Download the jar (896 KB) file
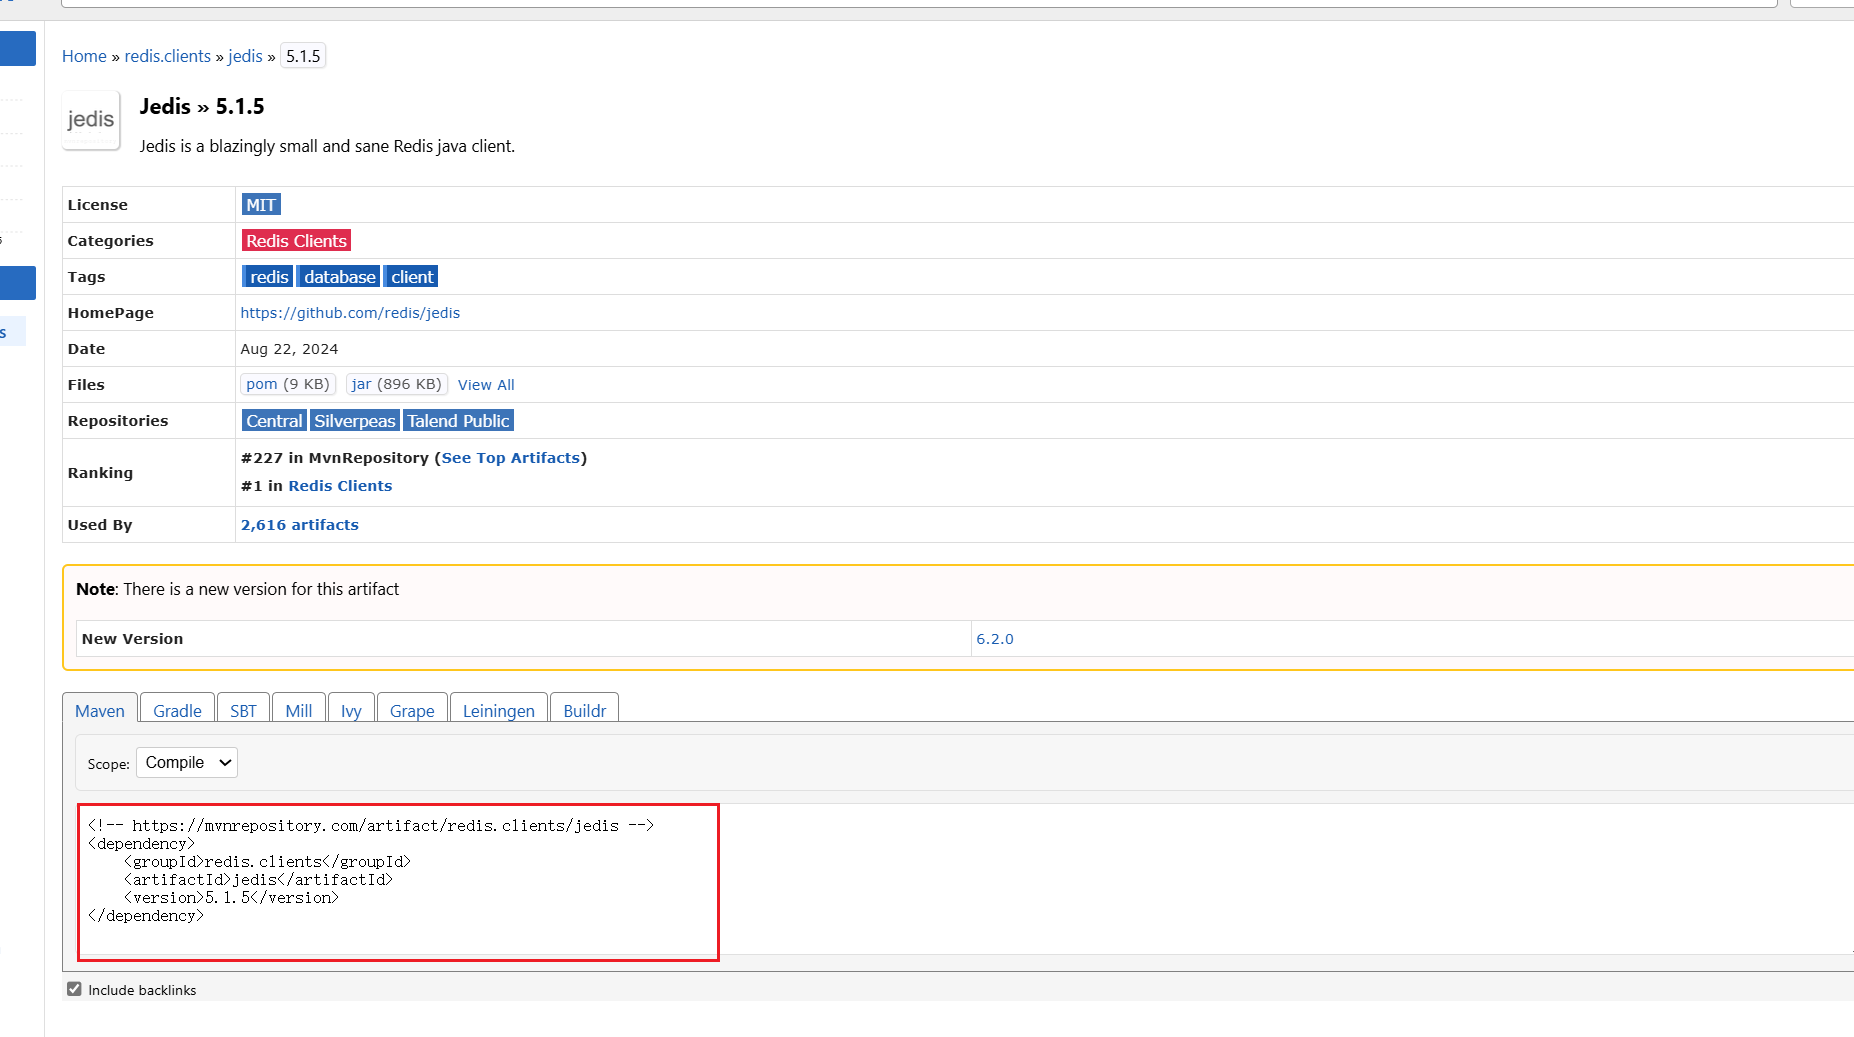This screenshot has width=1854, height=1037. 396,384
